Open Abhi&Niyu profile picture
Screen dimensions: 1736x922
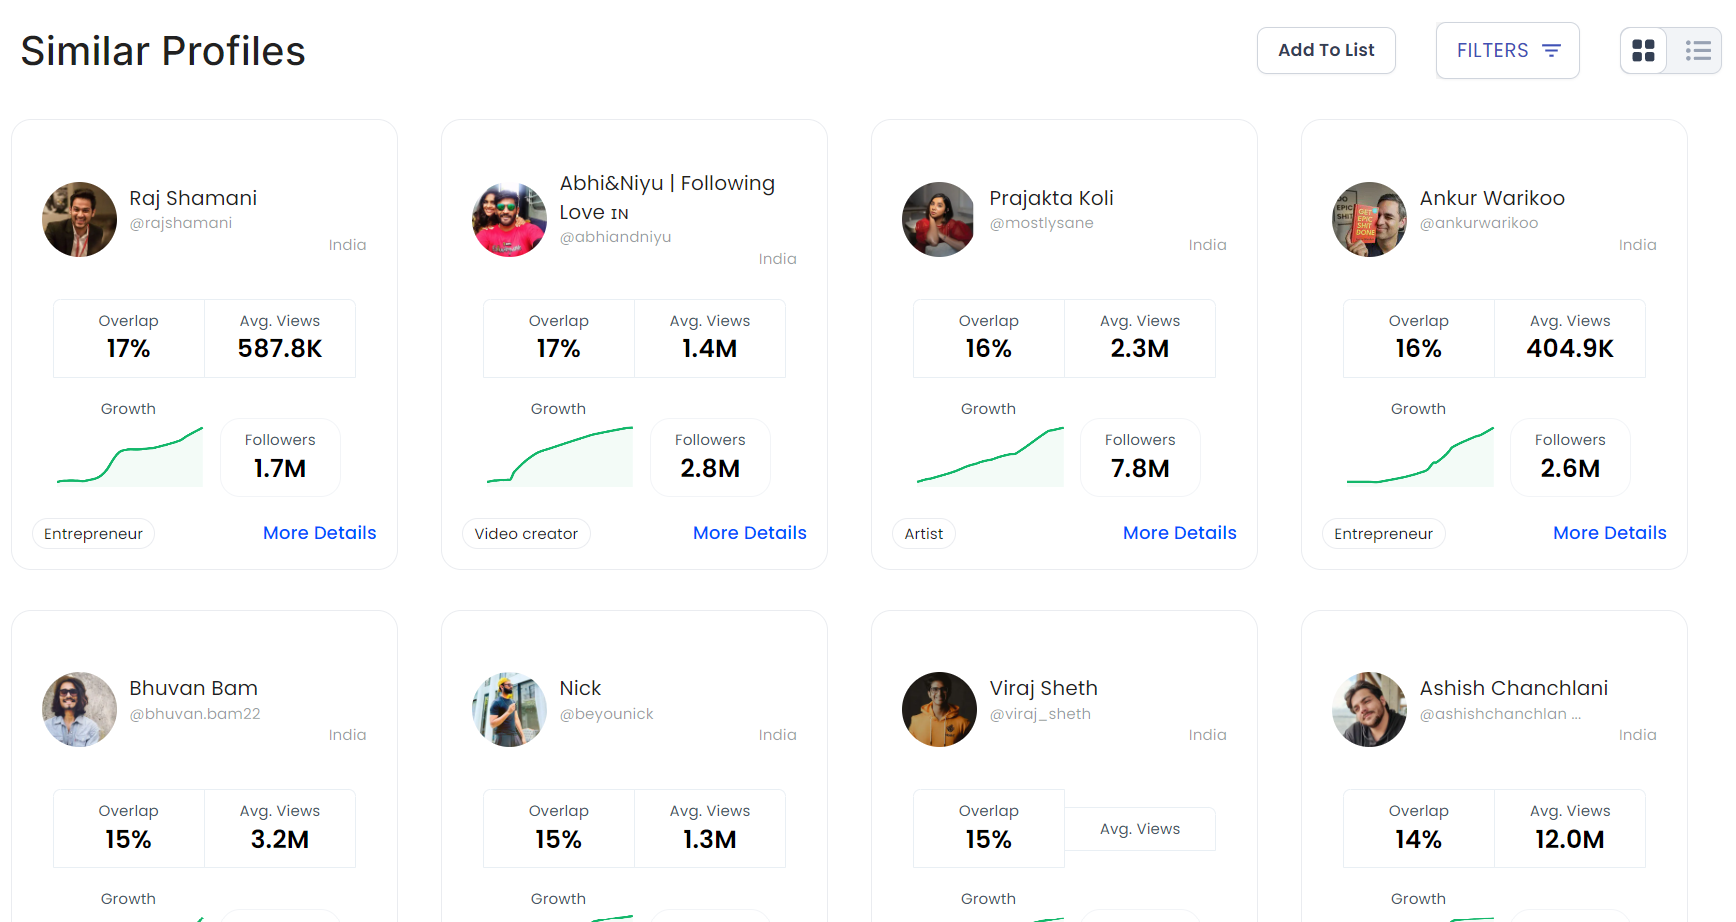pyautogui.click(x=509, y=219)
